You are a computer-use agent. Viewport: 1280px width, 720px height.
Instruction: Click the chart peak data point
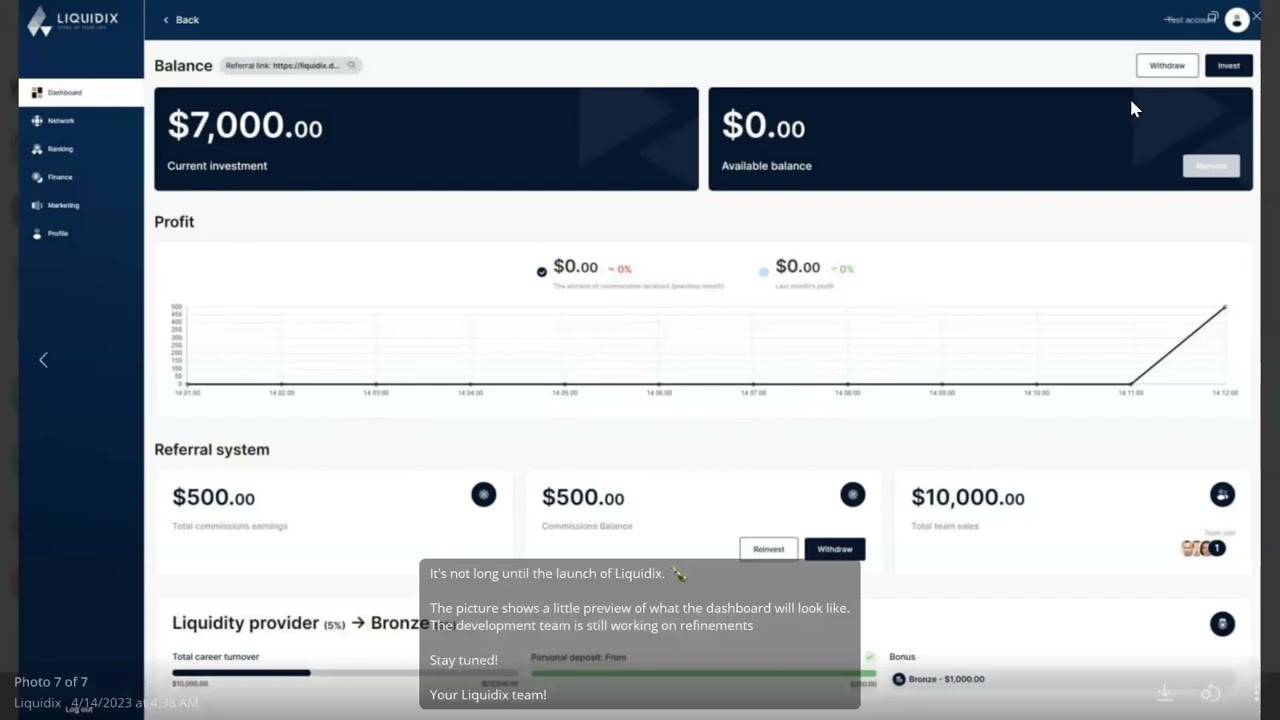coord(1225,307)
